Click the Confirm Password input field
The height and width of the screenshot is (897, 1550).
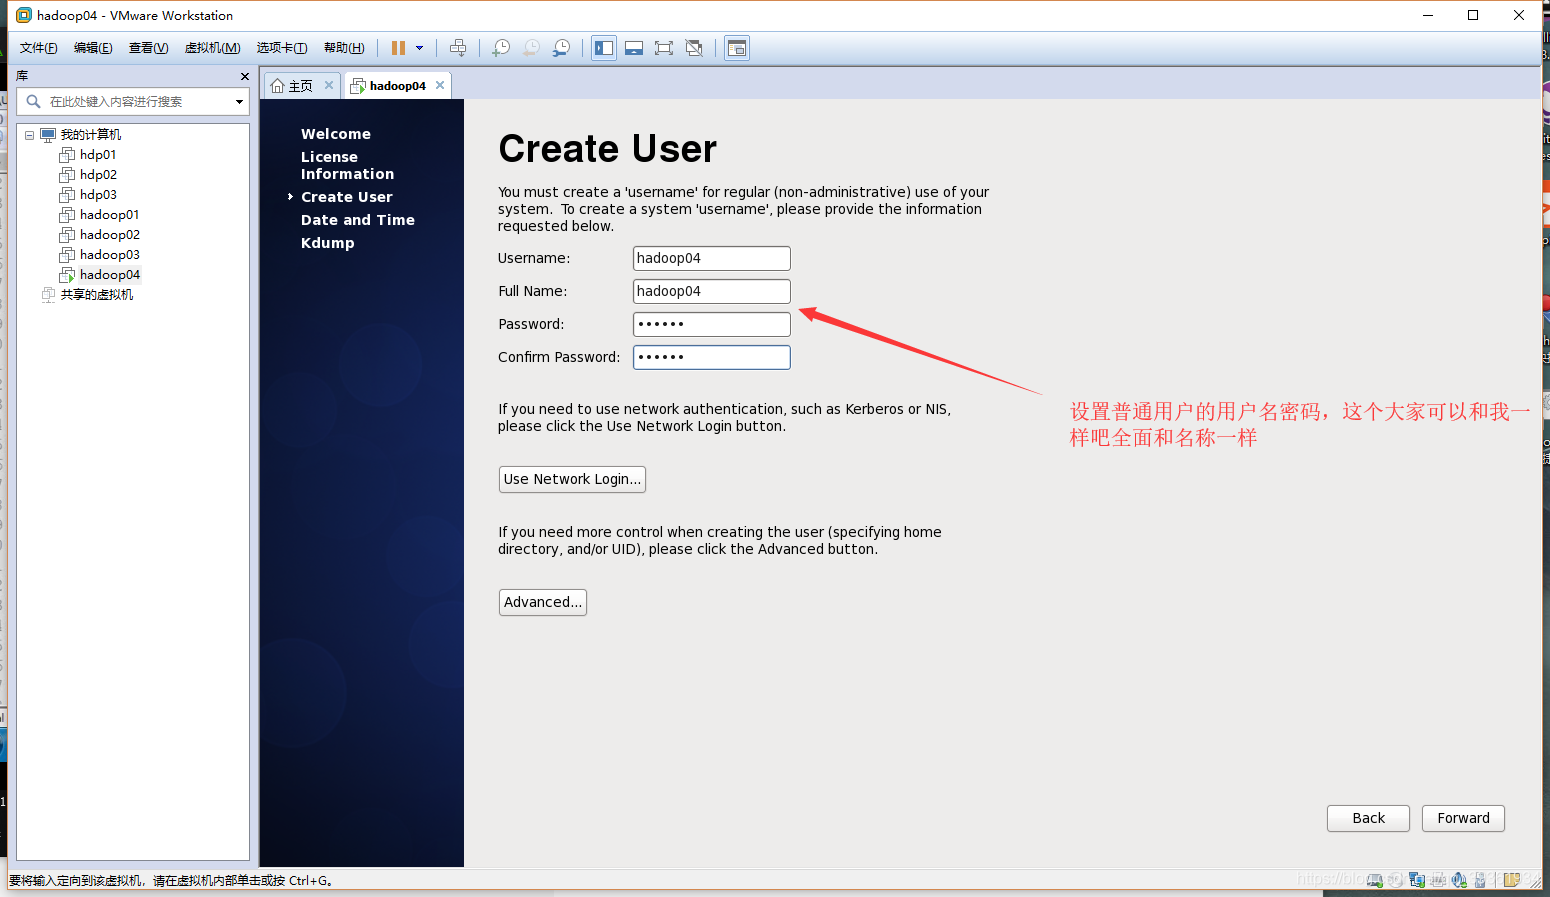click(x=712, y=357)
